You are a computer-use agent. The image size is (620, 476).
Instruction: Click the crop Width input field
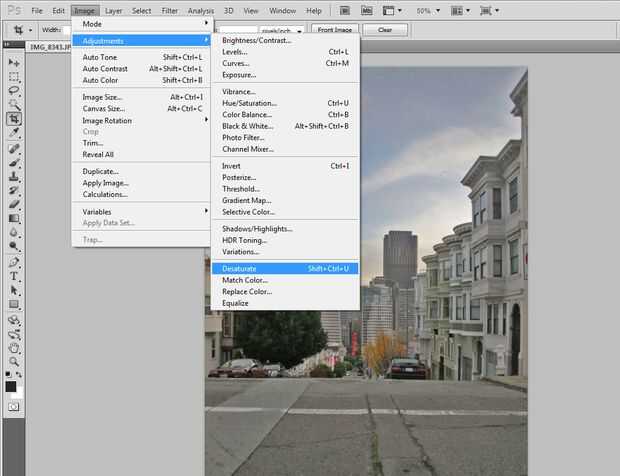coord(68,30)
